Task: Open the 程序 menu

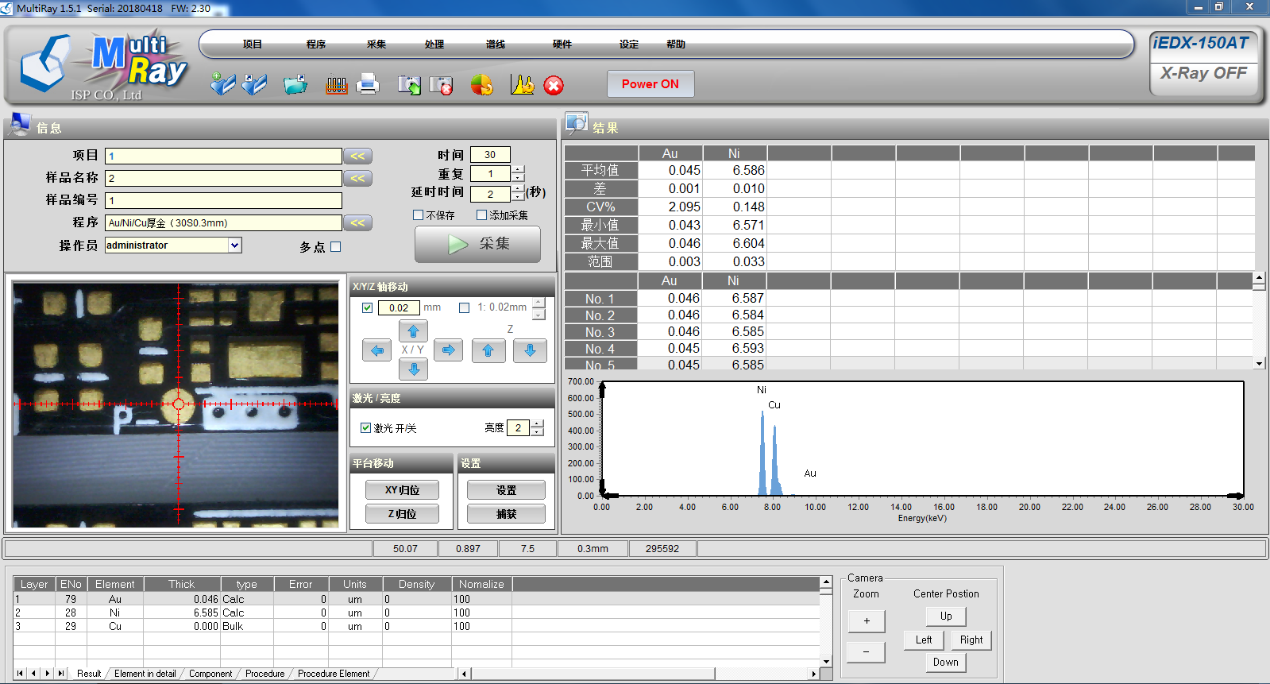Action: click(x=316, y=45)
